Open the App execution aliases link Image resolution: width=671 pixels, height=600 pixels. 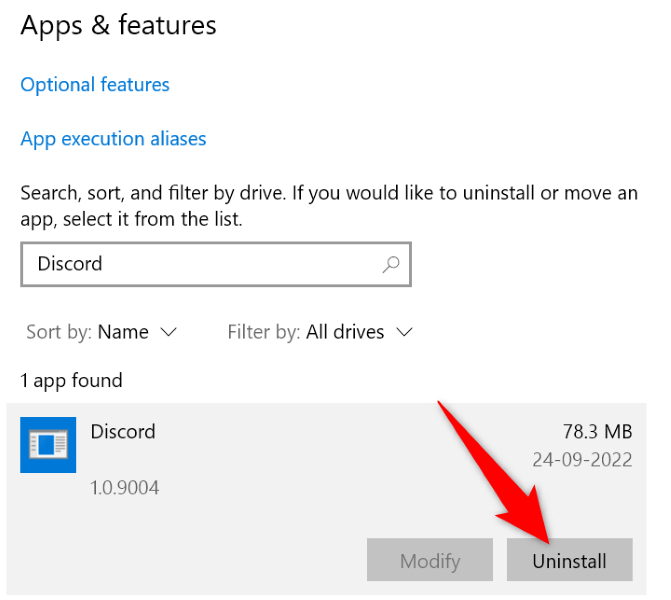click(x=113, y=139)
